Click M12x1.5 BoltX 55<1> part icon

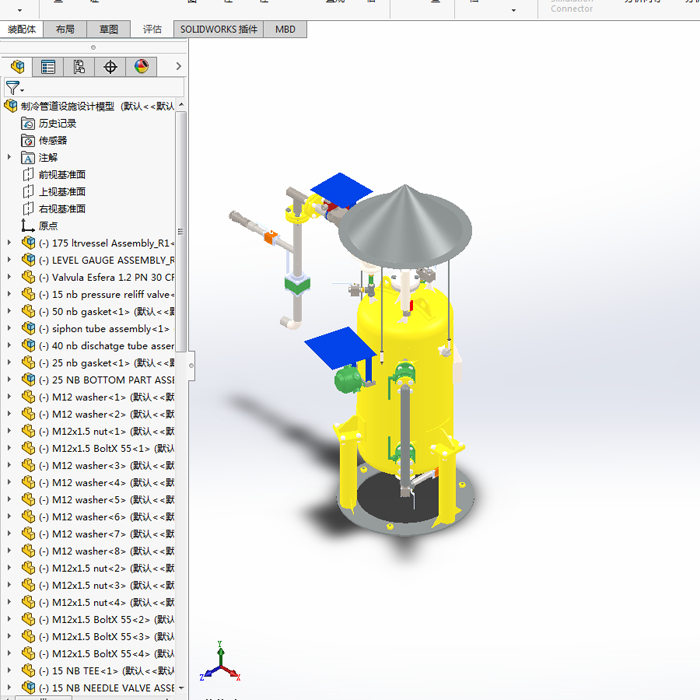click(28, 448)
